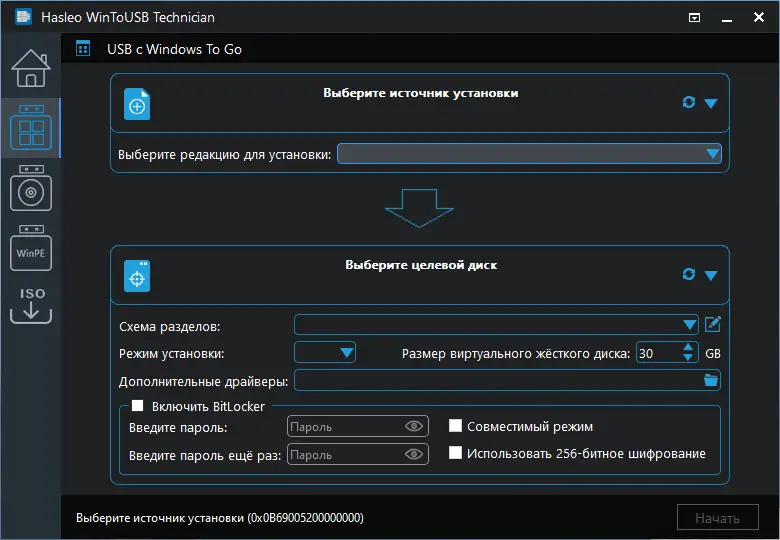Screen dimensions: 780x540
Task: Open the Windows installation USB sidebar icon
Action: pos(31,188)
